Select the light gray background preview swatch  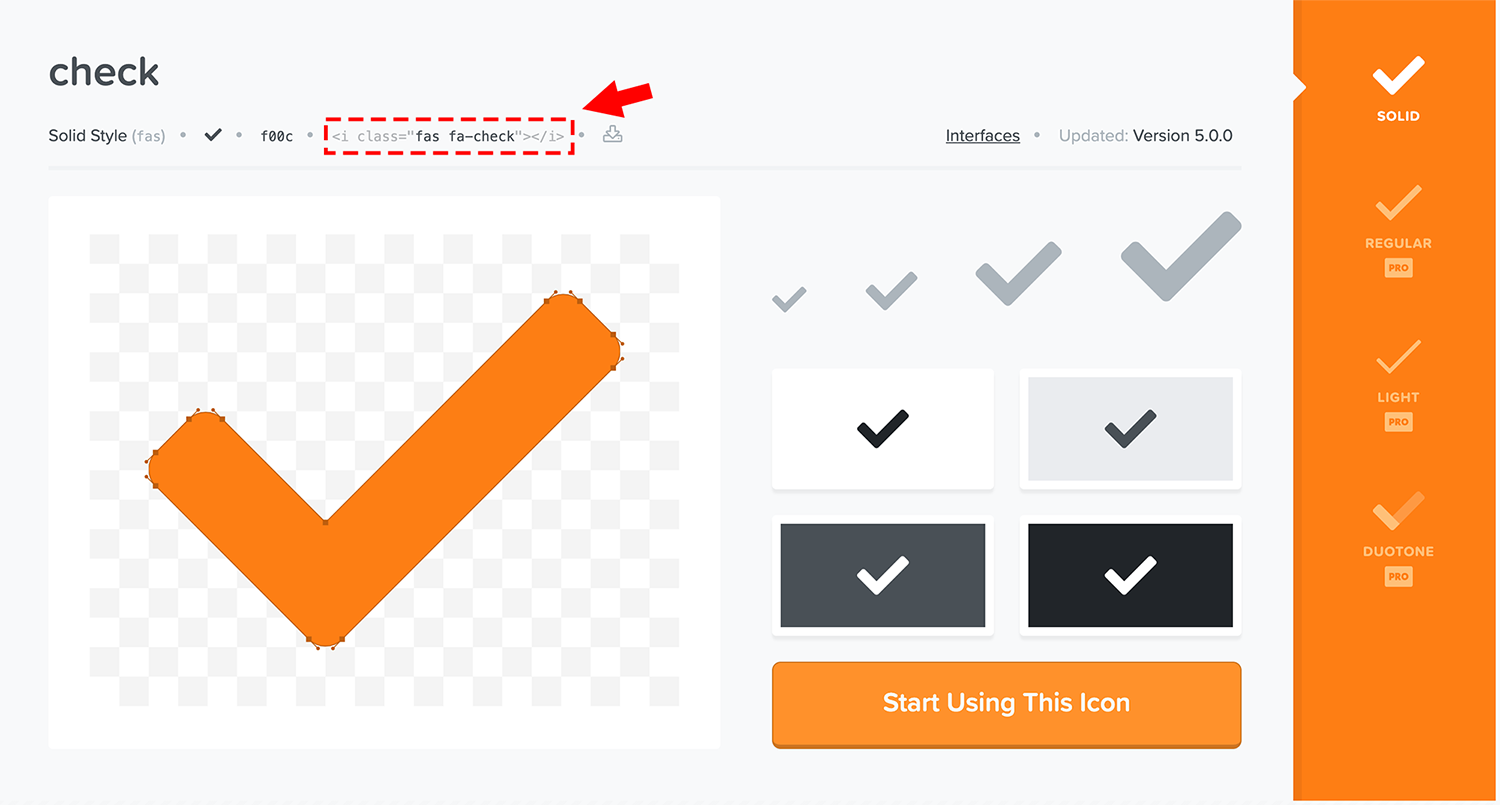[1130, 429]
